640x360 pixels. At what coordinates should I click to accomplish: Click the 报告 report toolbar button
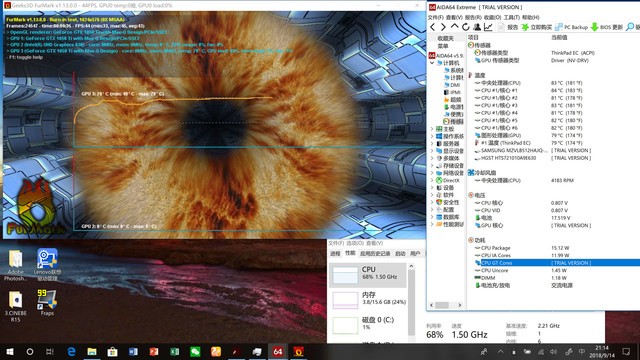click(508, 27)
